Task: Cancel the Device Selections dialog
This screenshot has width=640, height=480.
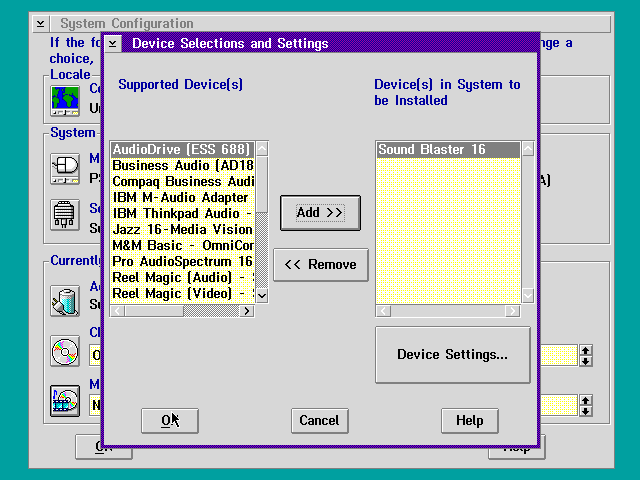Action: click(320, 420)
